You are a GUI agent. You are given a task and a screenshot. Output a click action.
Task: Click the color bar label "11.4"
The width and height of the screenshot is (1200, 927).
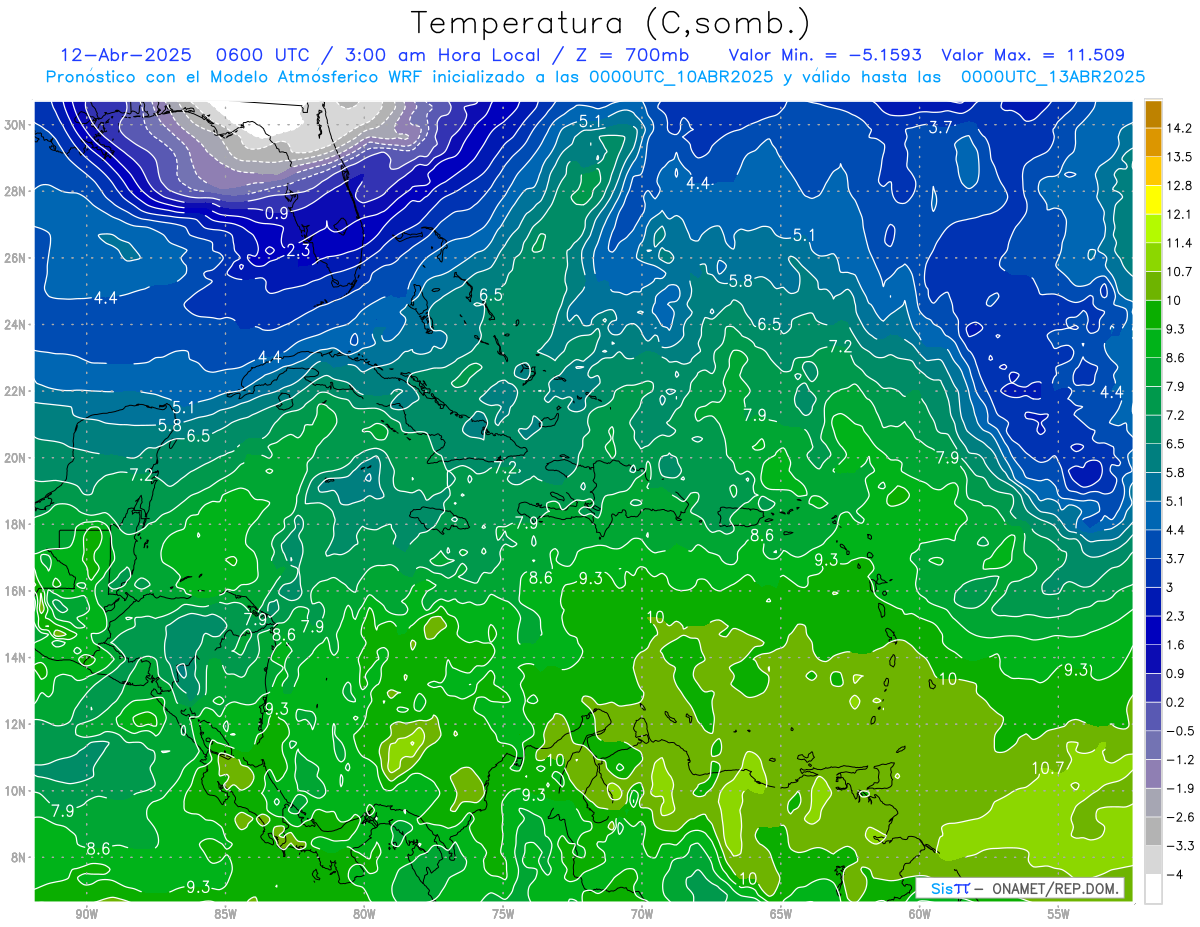tap(1180, 243)
